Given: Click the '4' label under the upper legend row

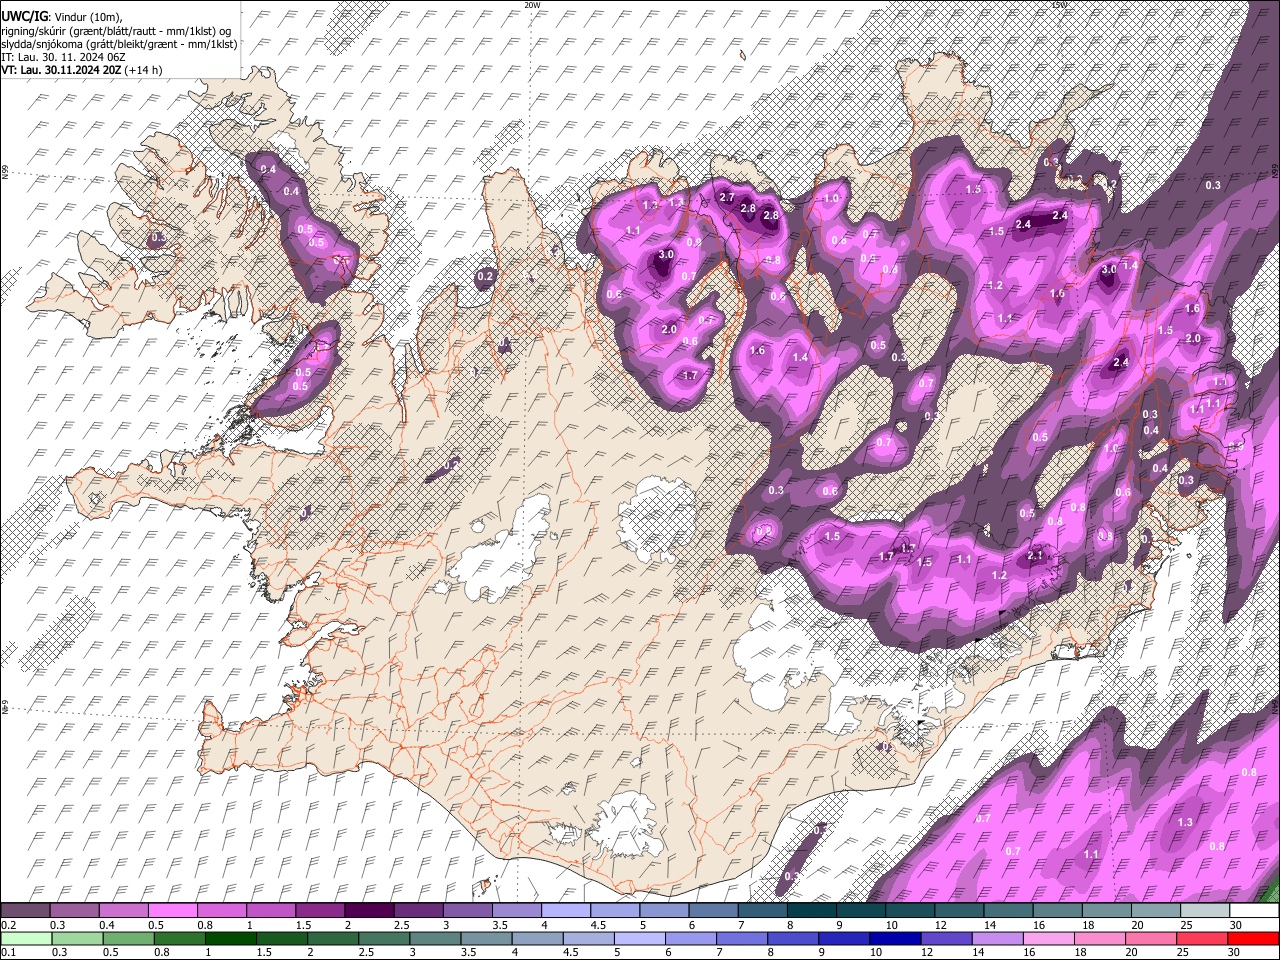Looking at the screenshot, I should coord(544,925).
